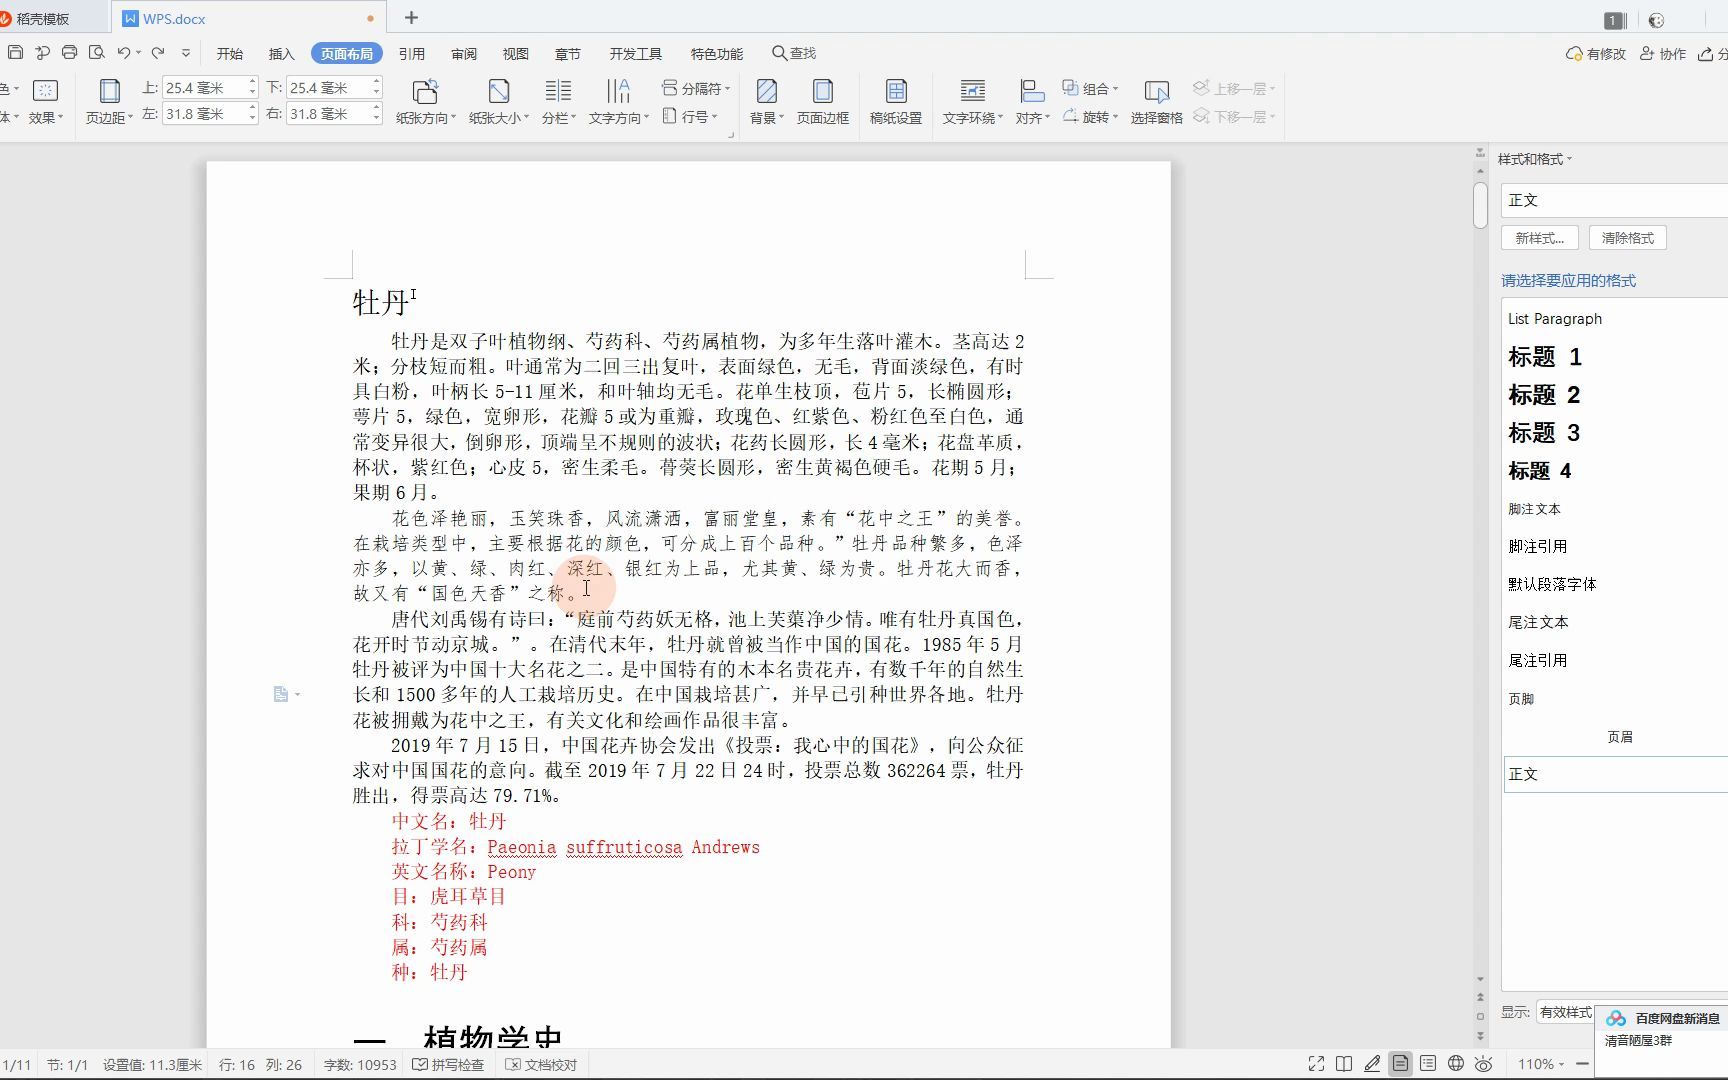The width and height of the screenshot is (1728, 1080).
Task: Open the 文字环绕 text wrap tool
Action: click(x=972, y=102)
